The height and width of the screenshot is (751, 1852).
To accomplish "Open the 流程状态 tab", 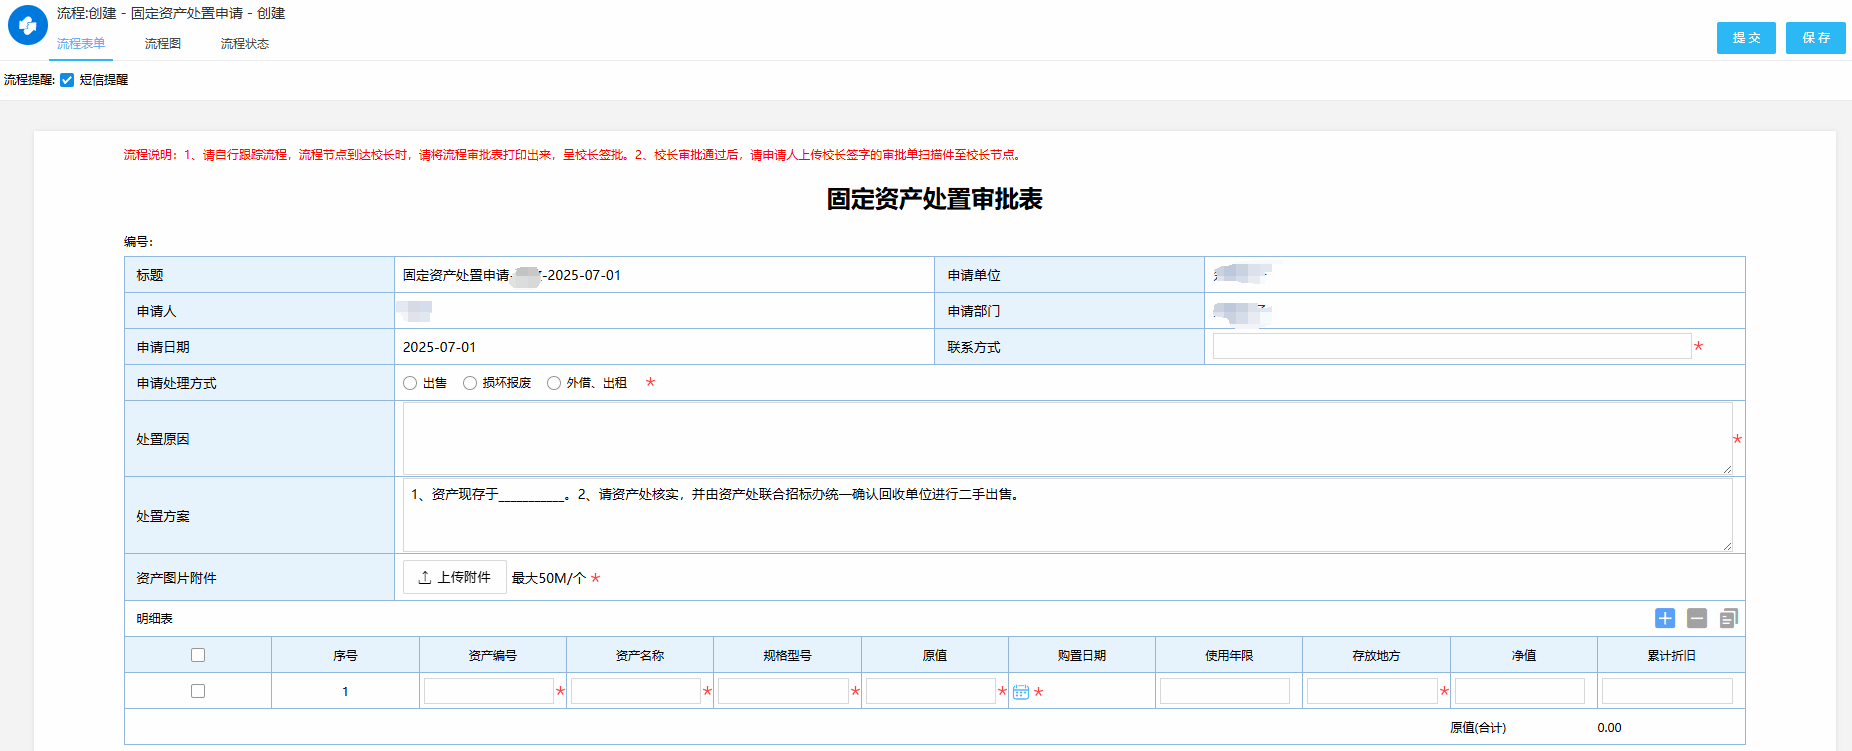I will [244, 44].
